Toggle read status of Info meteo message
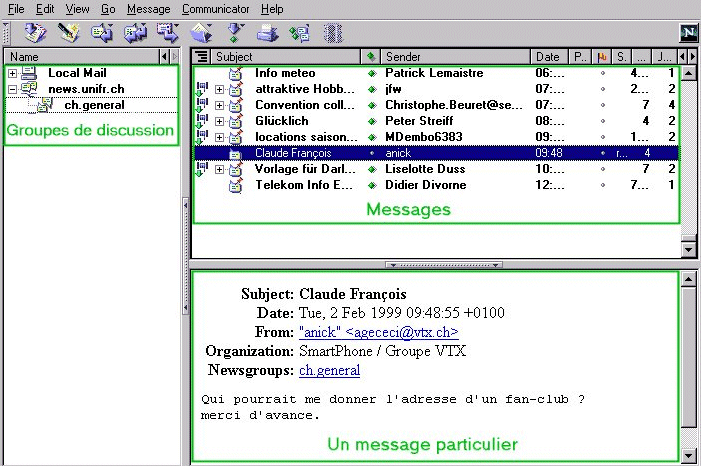 (372, 73)
